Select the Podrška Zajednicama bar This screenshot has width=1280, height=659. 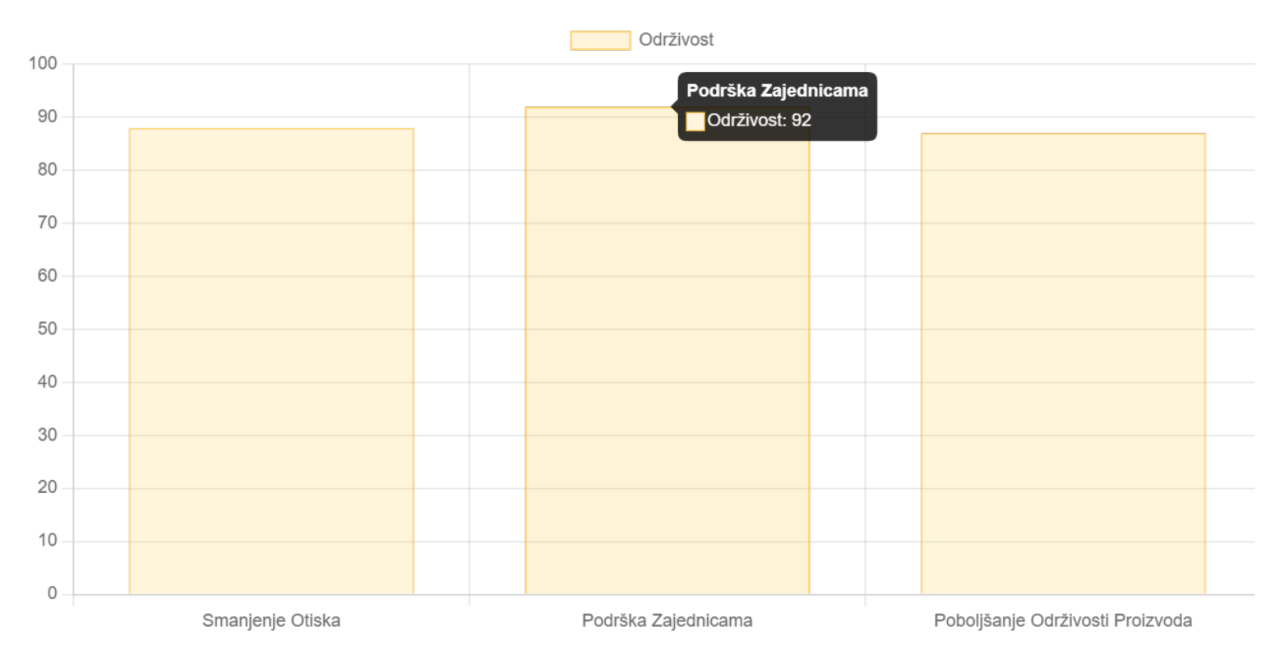click(x=667, y=351)
